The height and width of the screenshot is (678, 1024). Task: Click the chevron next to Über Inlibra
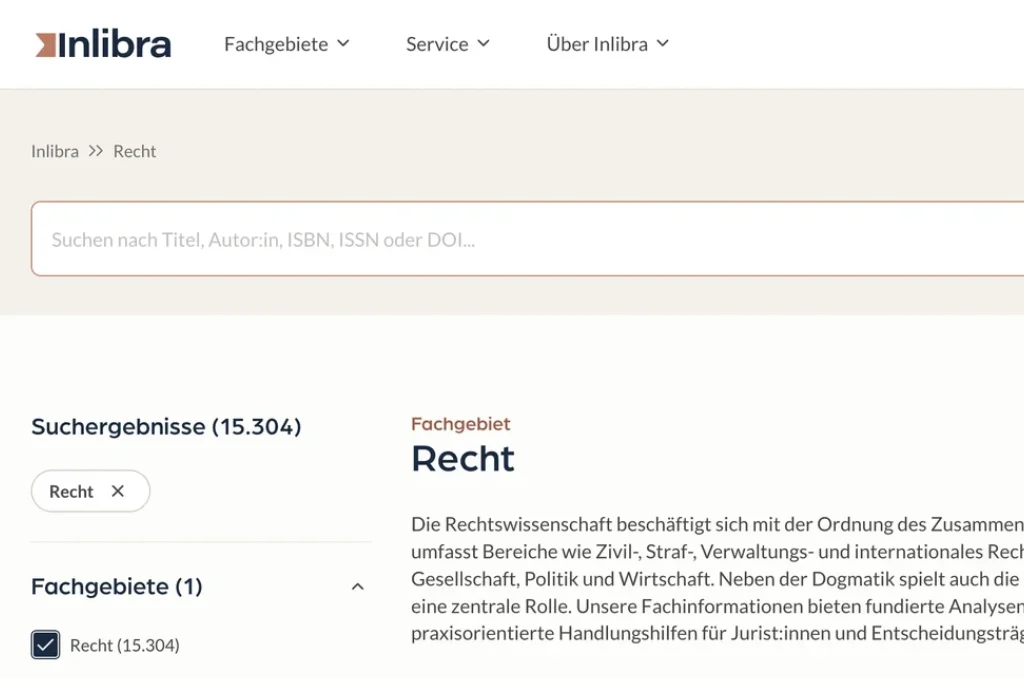coord(663,44)
